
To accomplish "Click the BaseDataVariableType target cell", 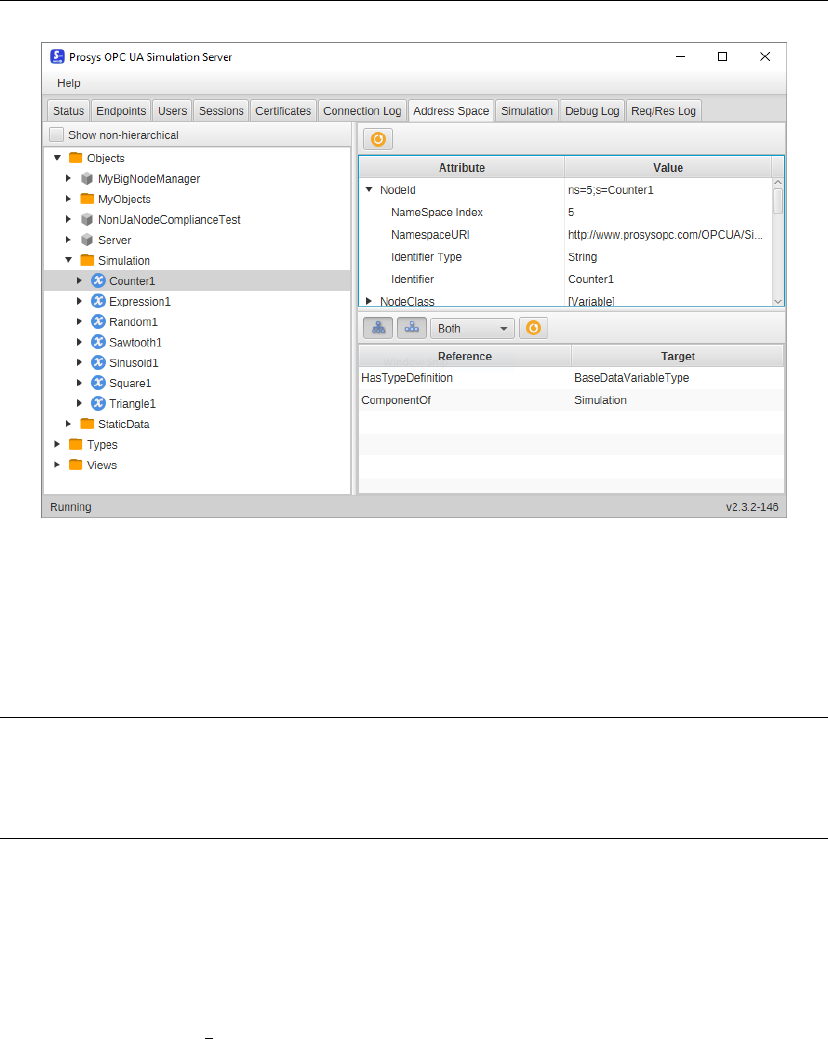I will click(x=678, y=378).
